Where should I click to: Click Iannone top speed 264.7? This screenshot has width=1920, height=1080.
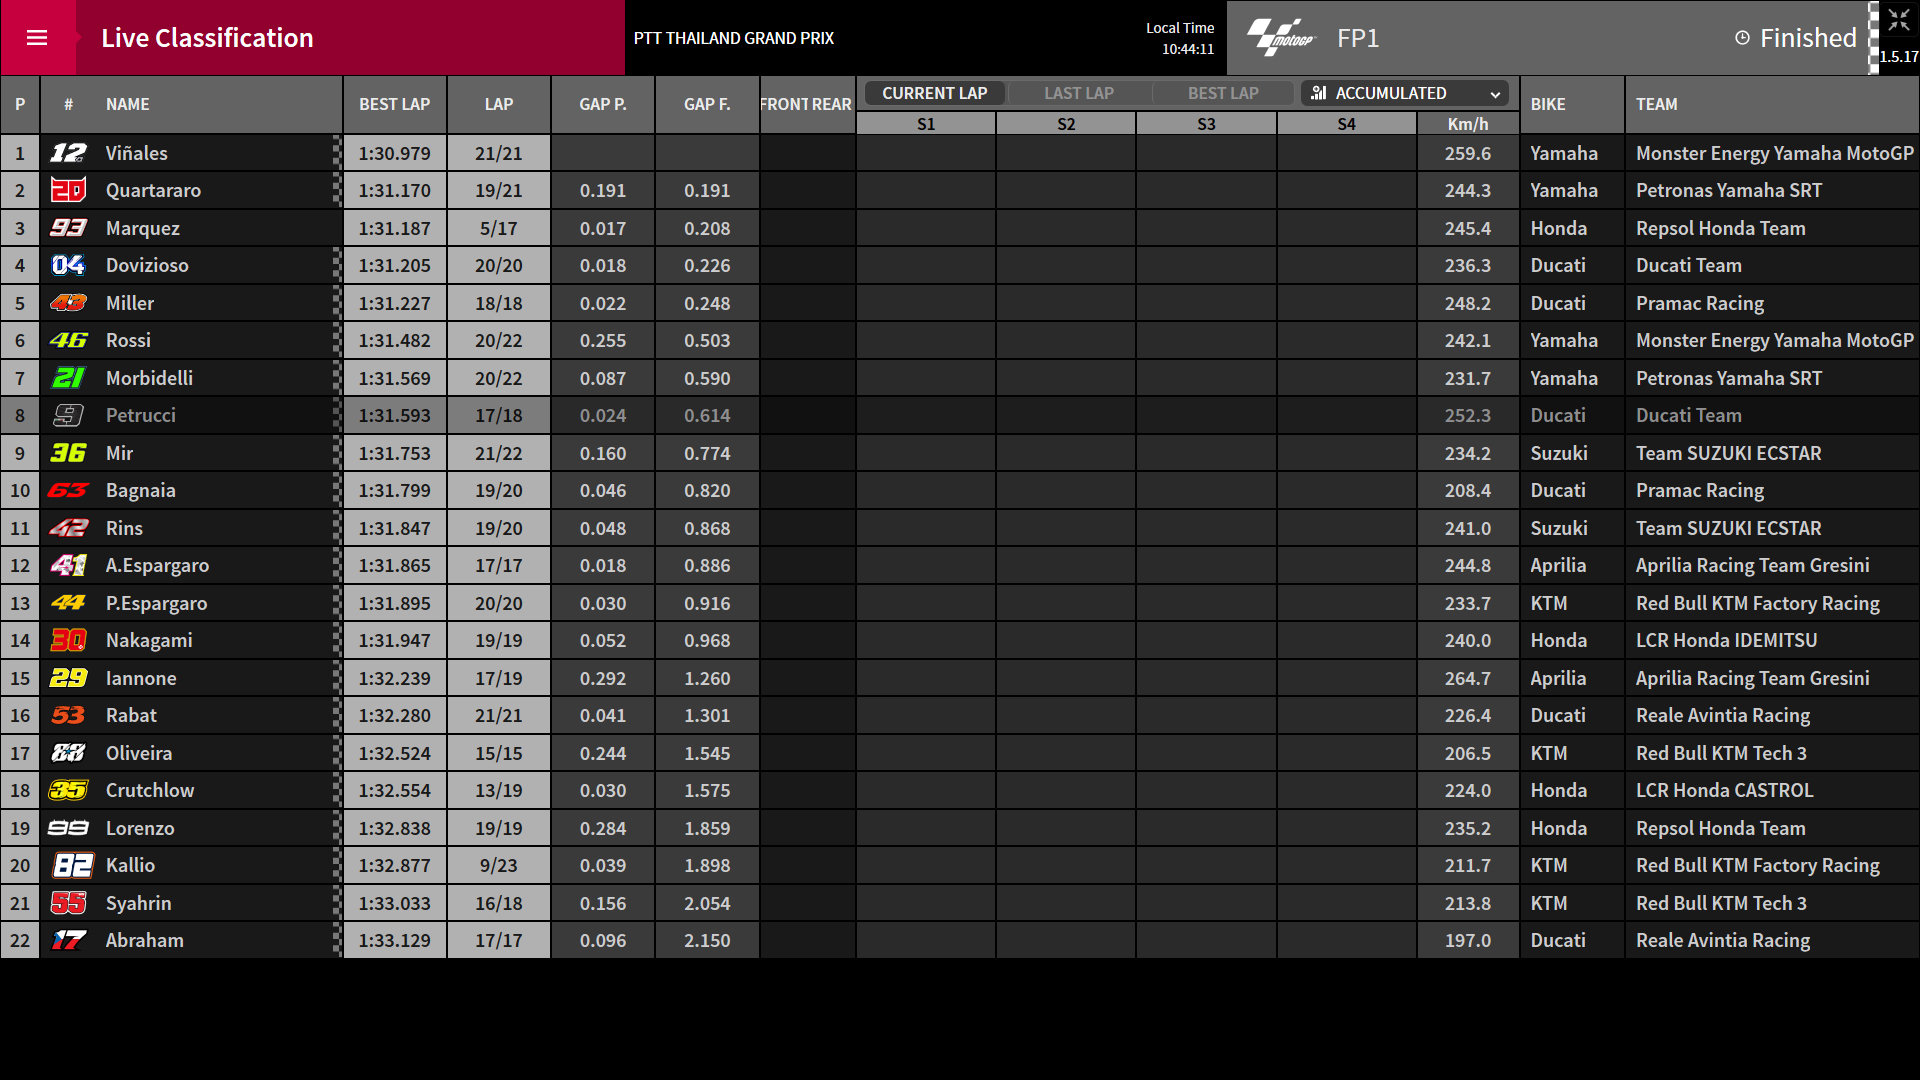[1468, 678]
